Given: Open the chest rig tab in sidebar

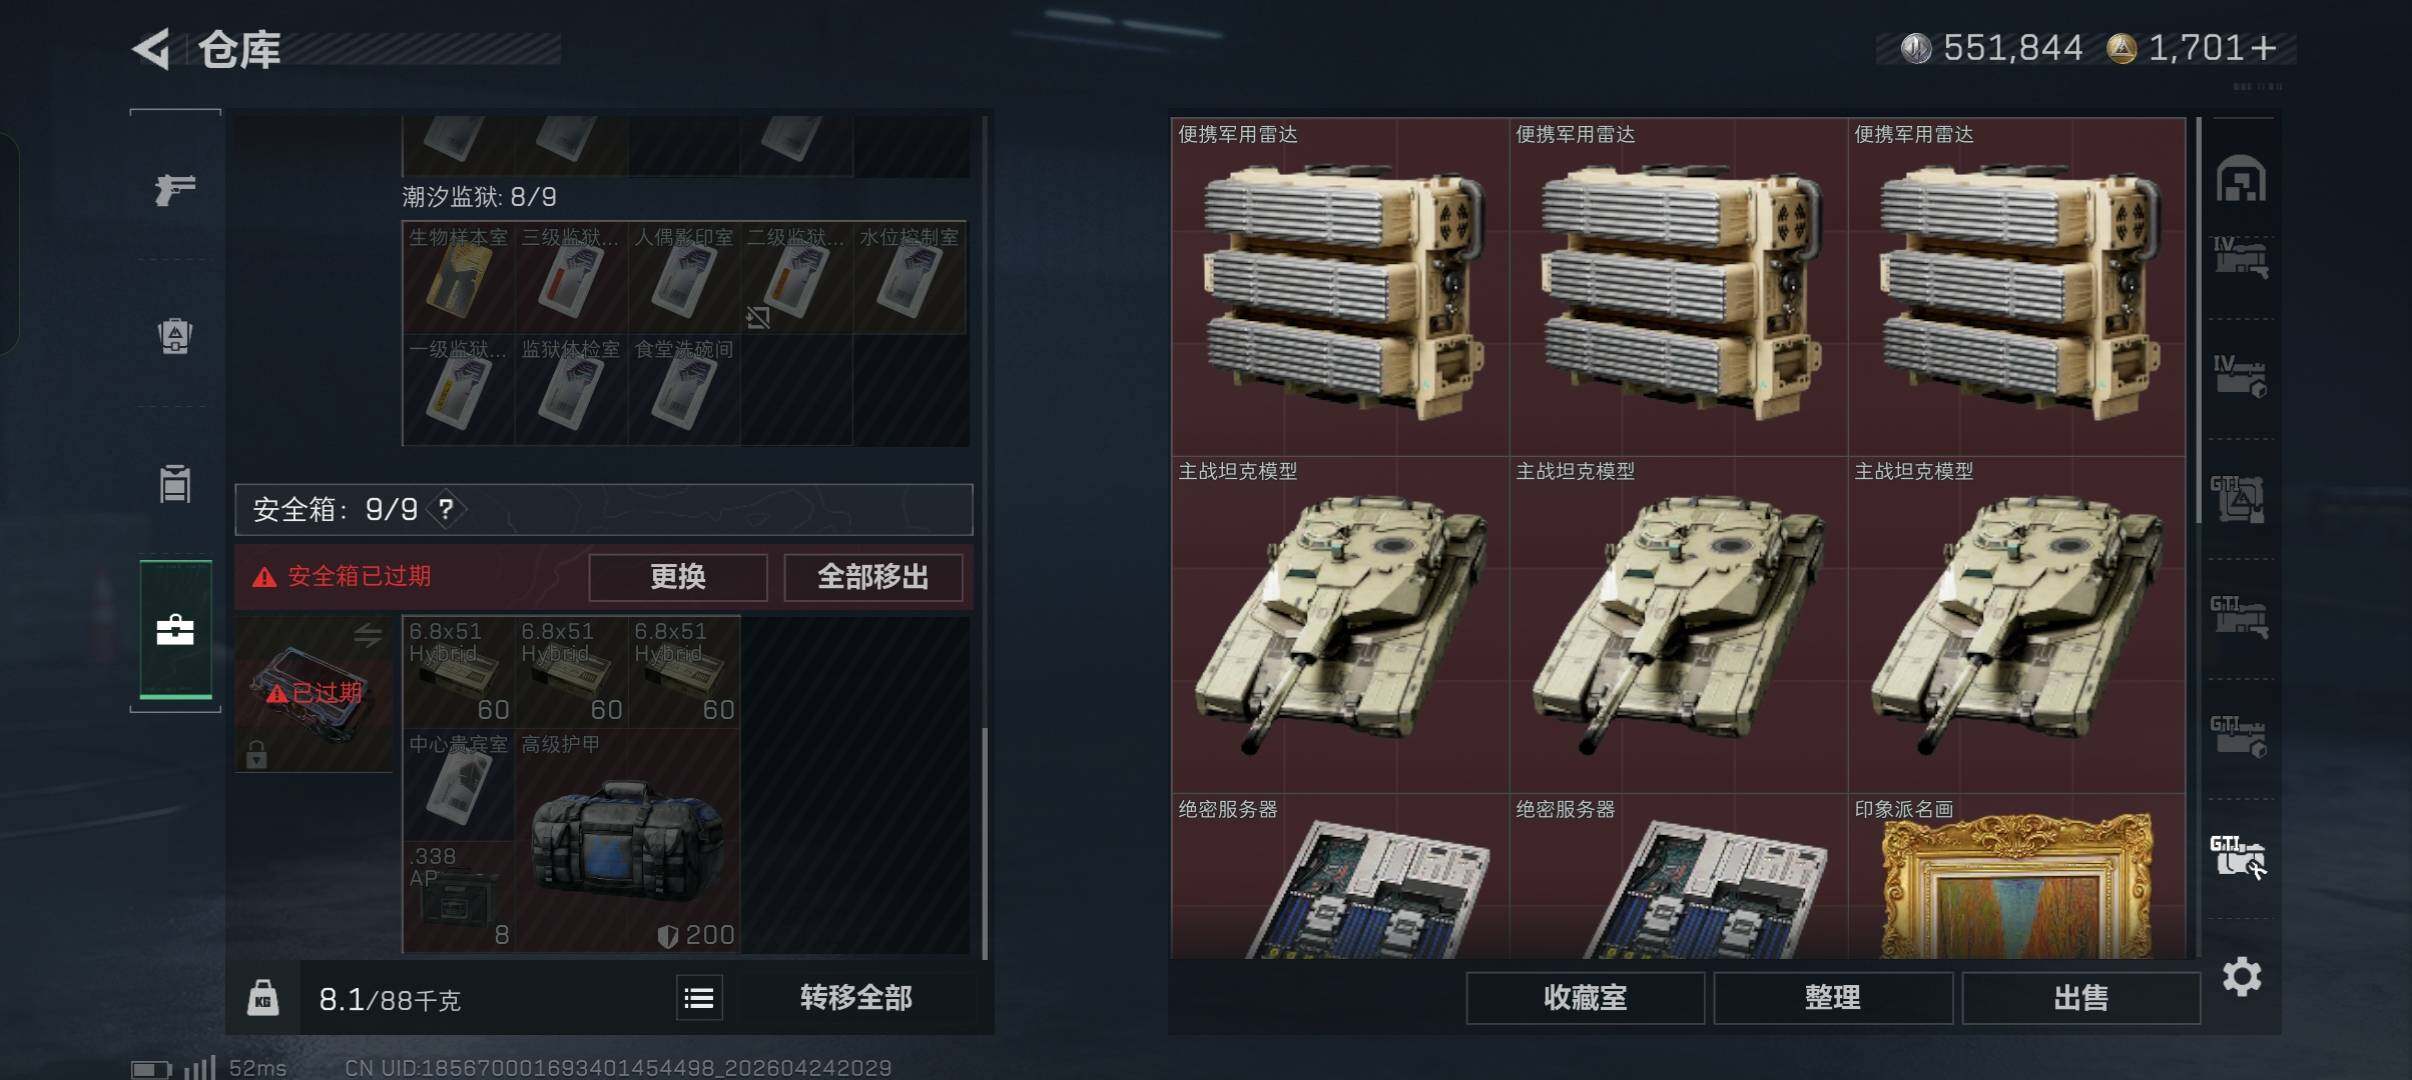Looking at the screenshot, I should point(175,483).
